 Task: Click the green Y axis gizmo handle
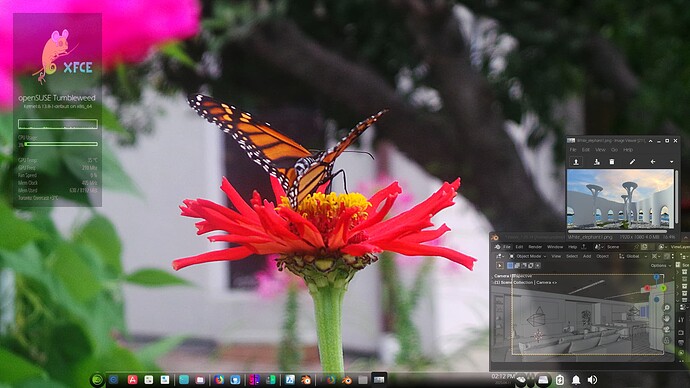pyautogui.click(x=663, y=288)
